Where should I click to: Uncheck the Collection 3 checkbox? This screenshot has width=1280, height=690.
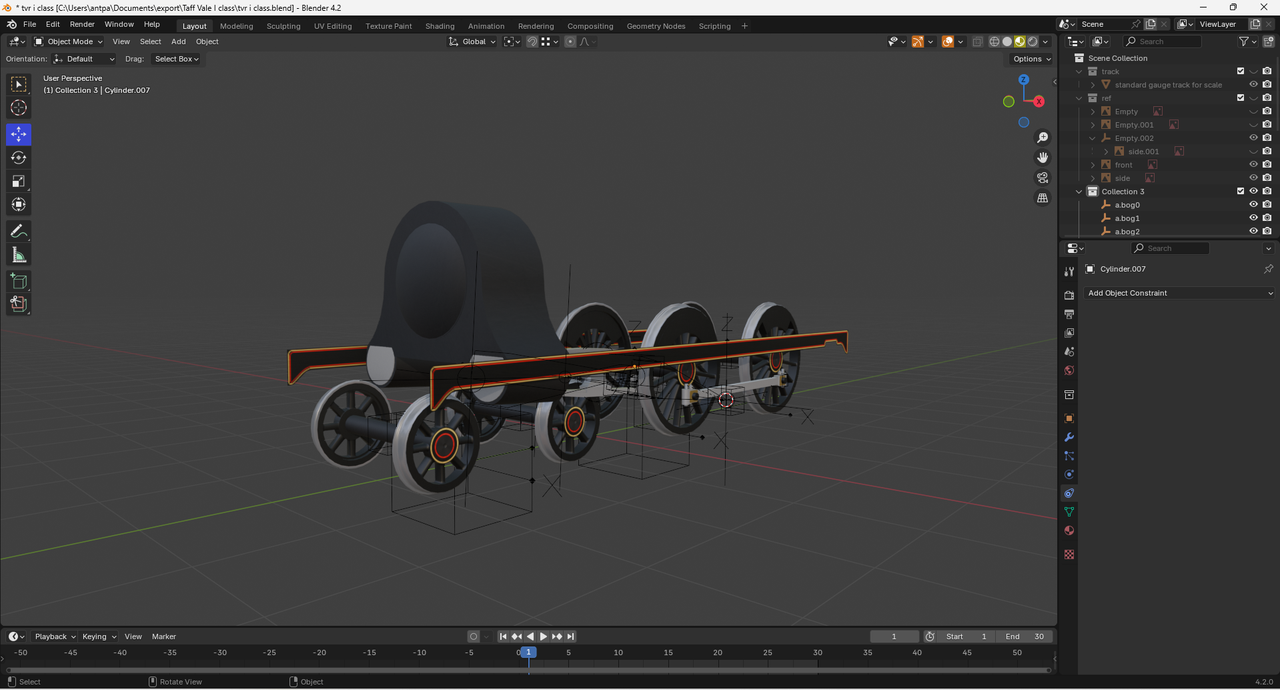(x=1241, y=191)
